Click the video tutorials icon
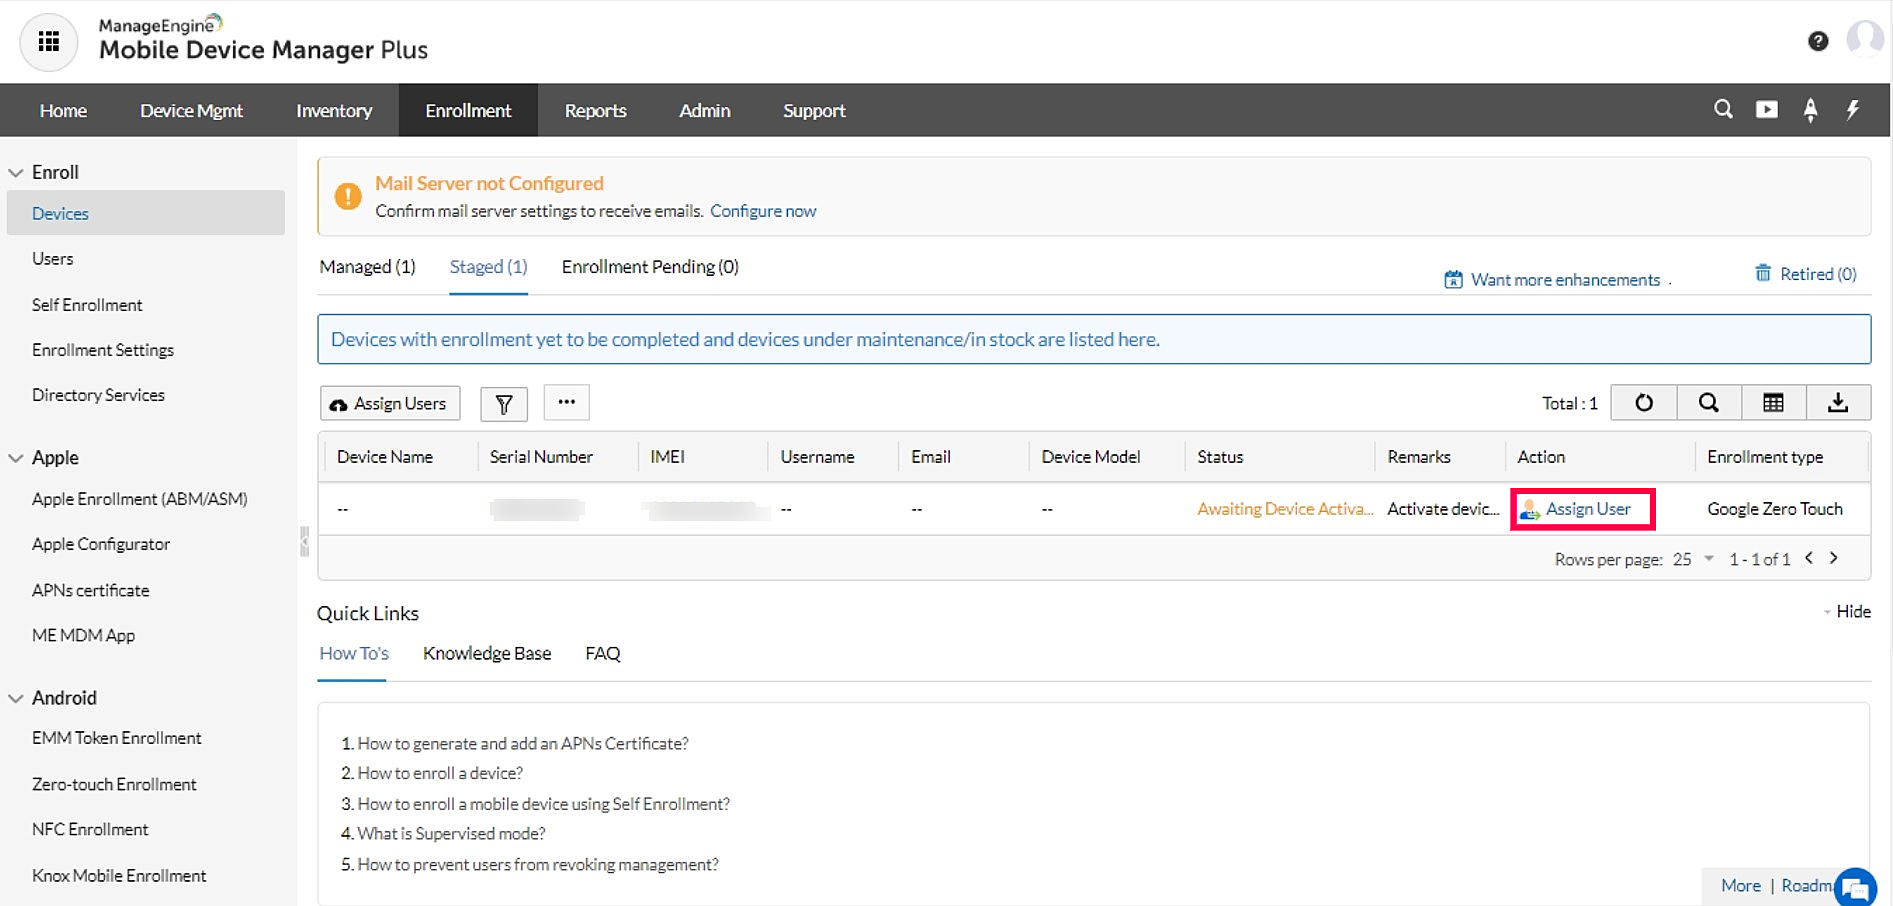This screenshot has height=906, width=1893. 1767,110
